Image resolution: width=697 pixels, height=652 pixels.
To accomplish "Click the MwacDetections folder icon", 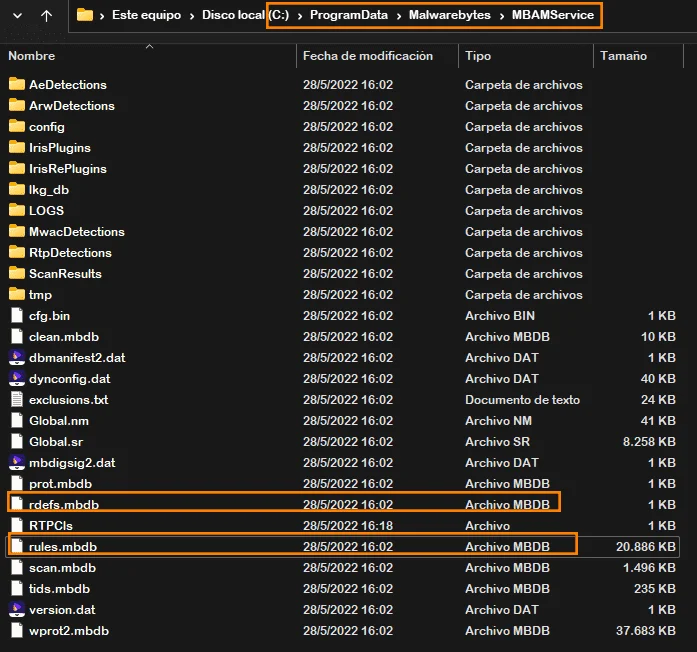I will (x=17, y=231).
